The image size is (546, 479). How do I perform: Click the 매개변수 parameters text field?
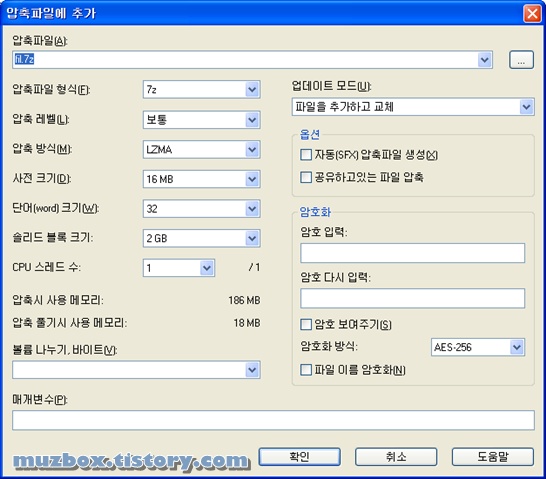pyautogui.click(x=273, y=420)
